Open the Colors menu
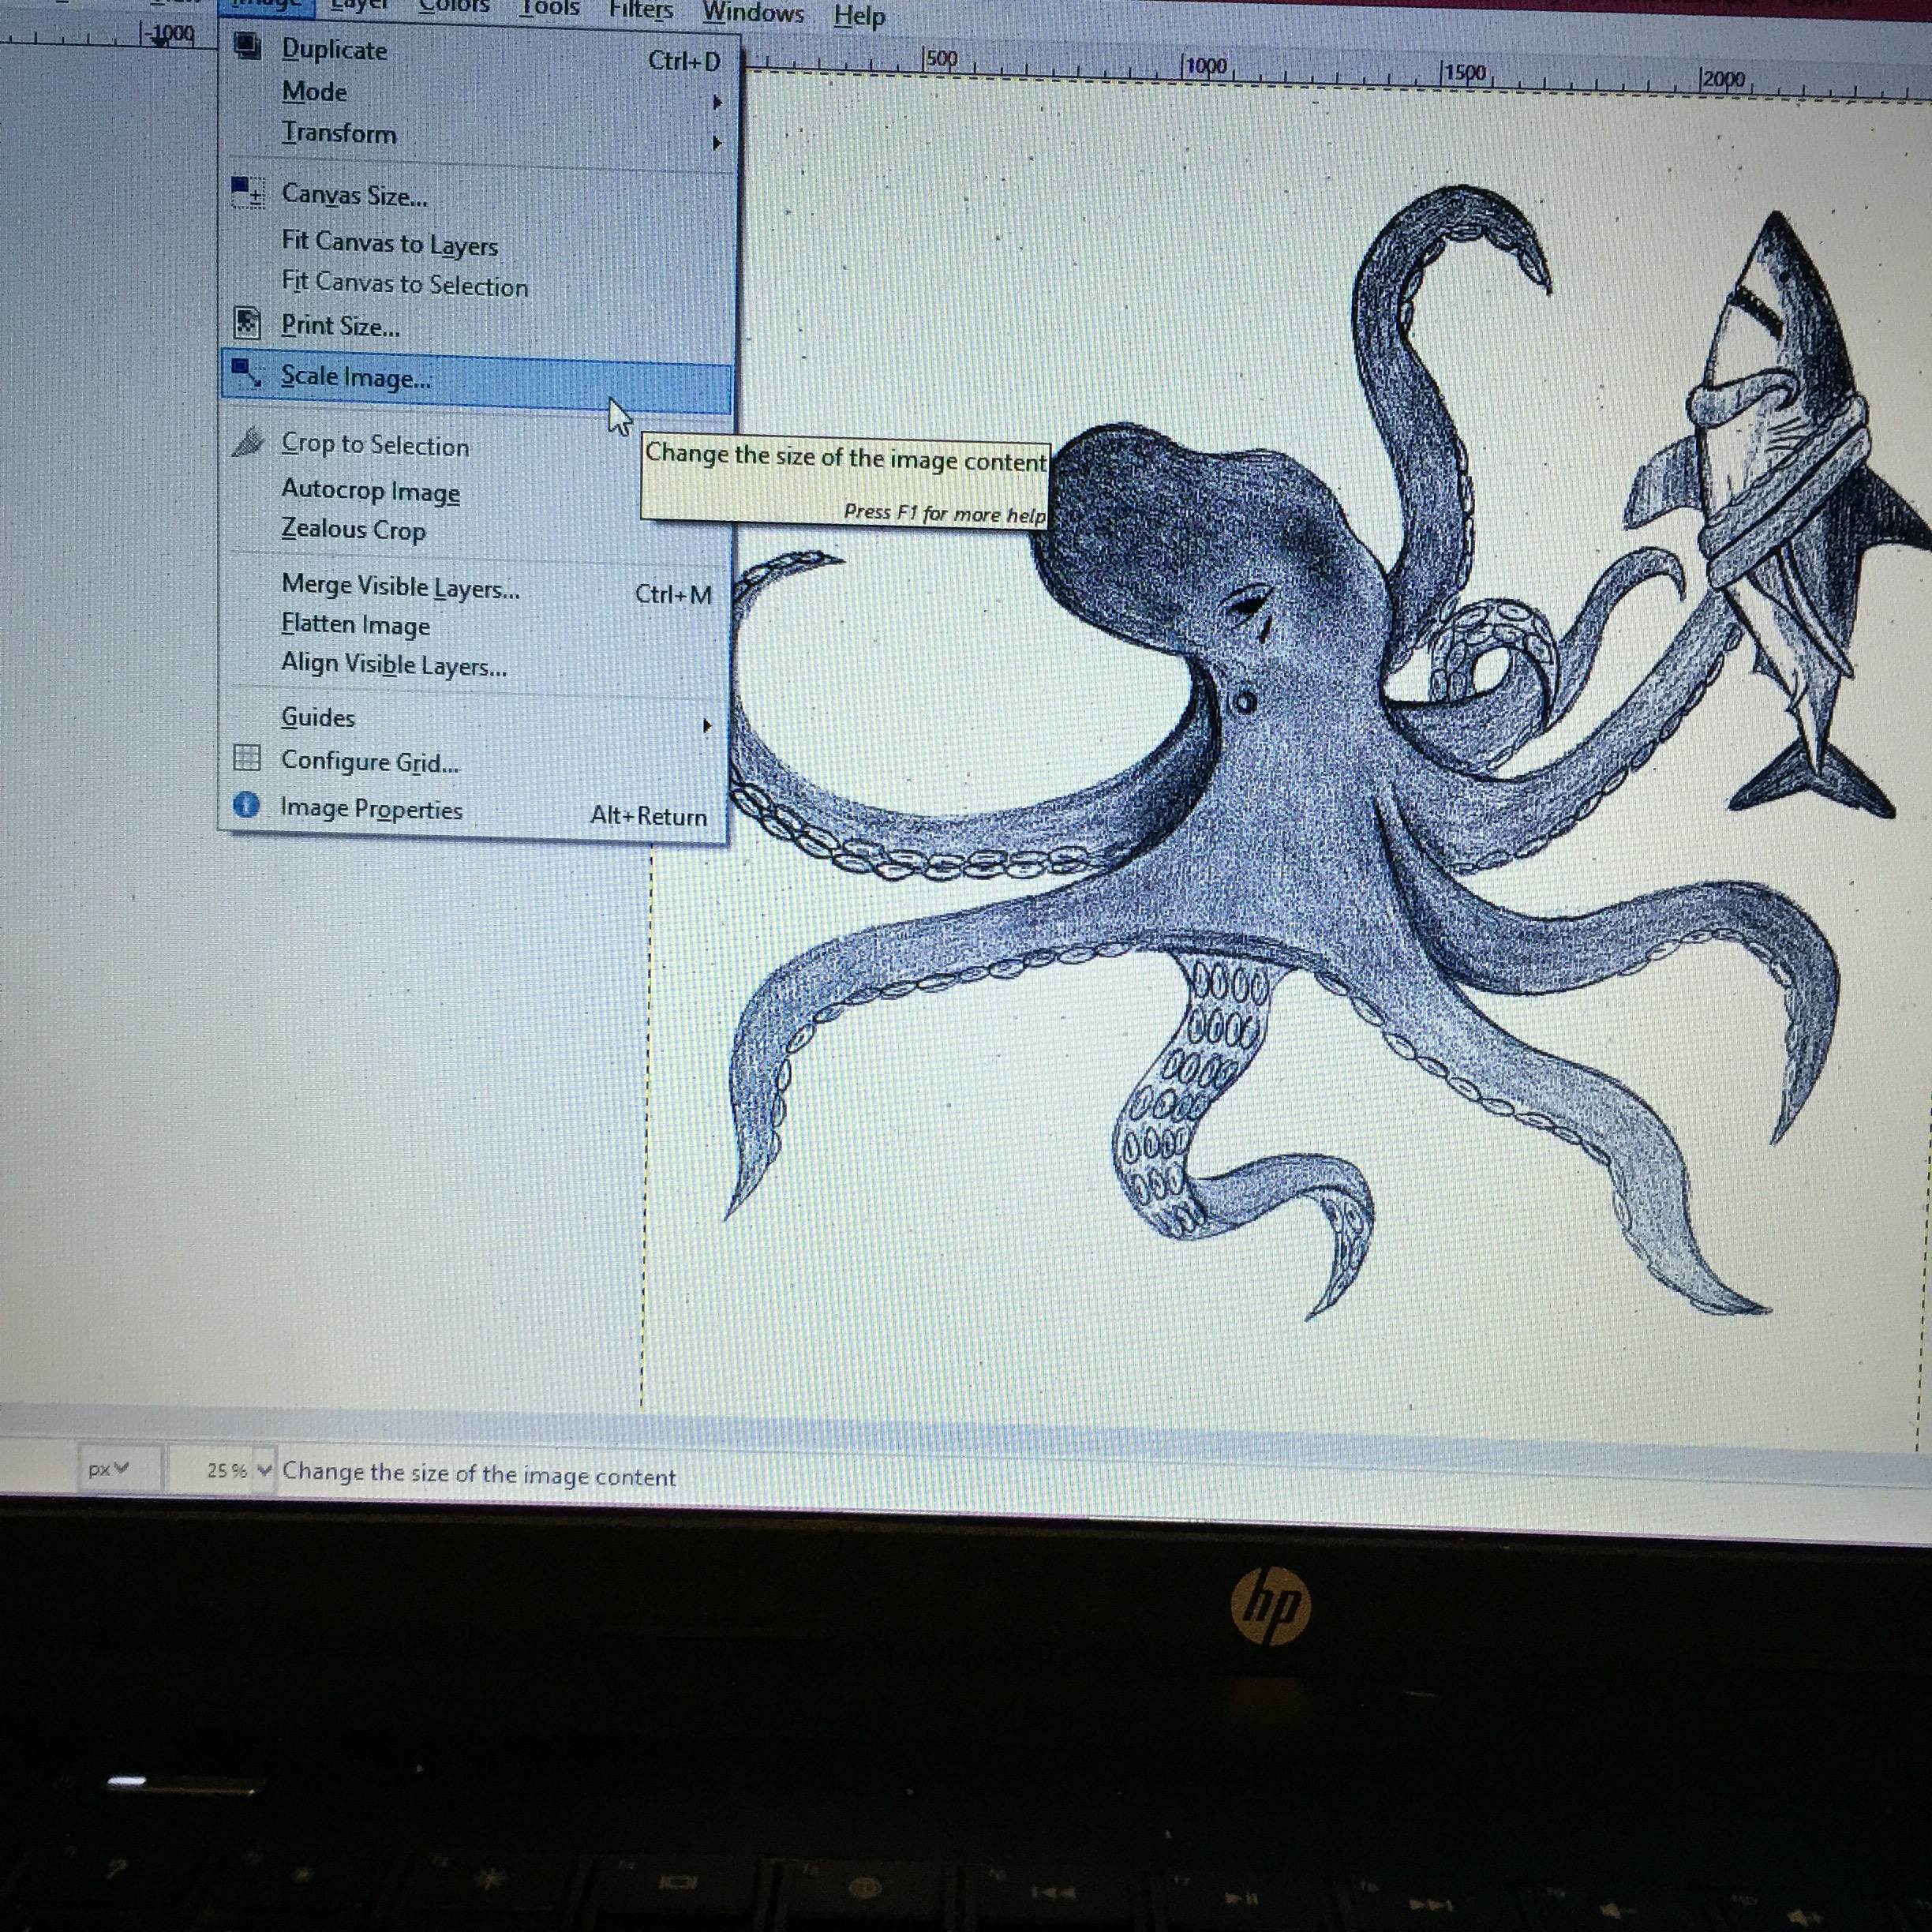This screenshot has width=1932, height=1932. pos(454,6)
